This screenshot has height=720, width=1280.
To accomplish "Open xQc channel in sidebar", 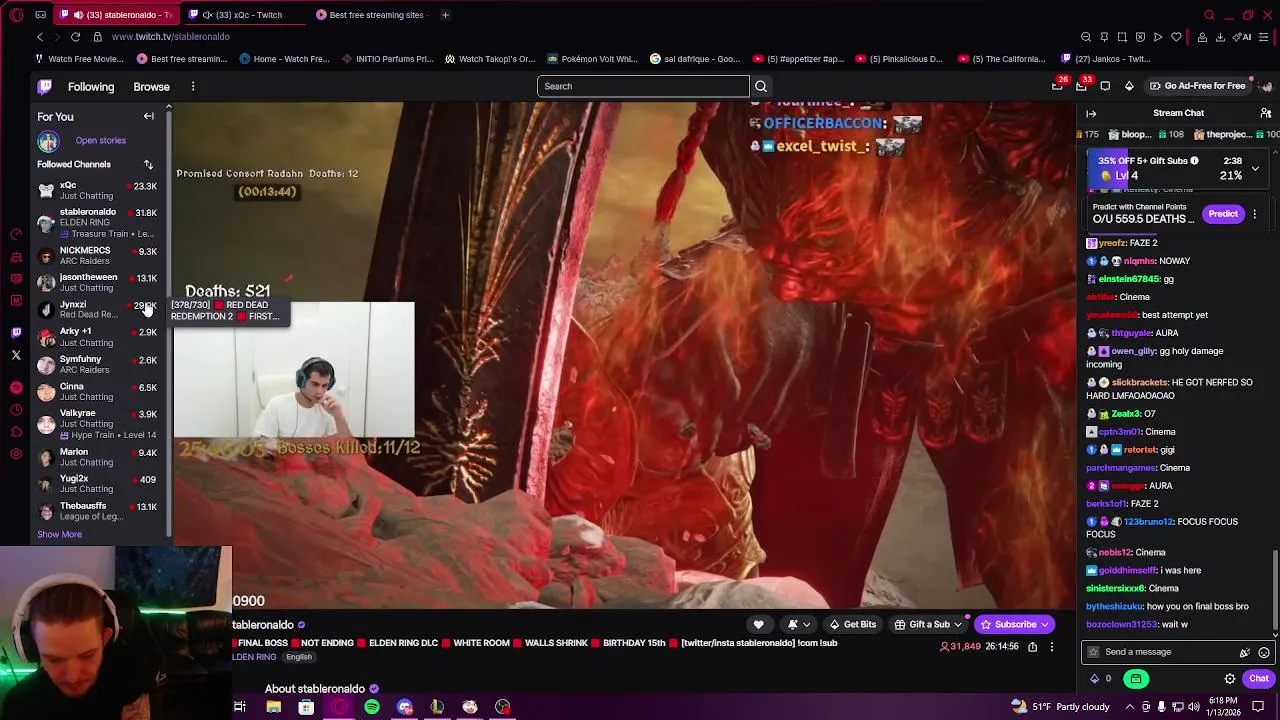I will click(97, 190).
